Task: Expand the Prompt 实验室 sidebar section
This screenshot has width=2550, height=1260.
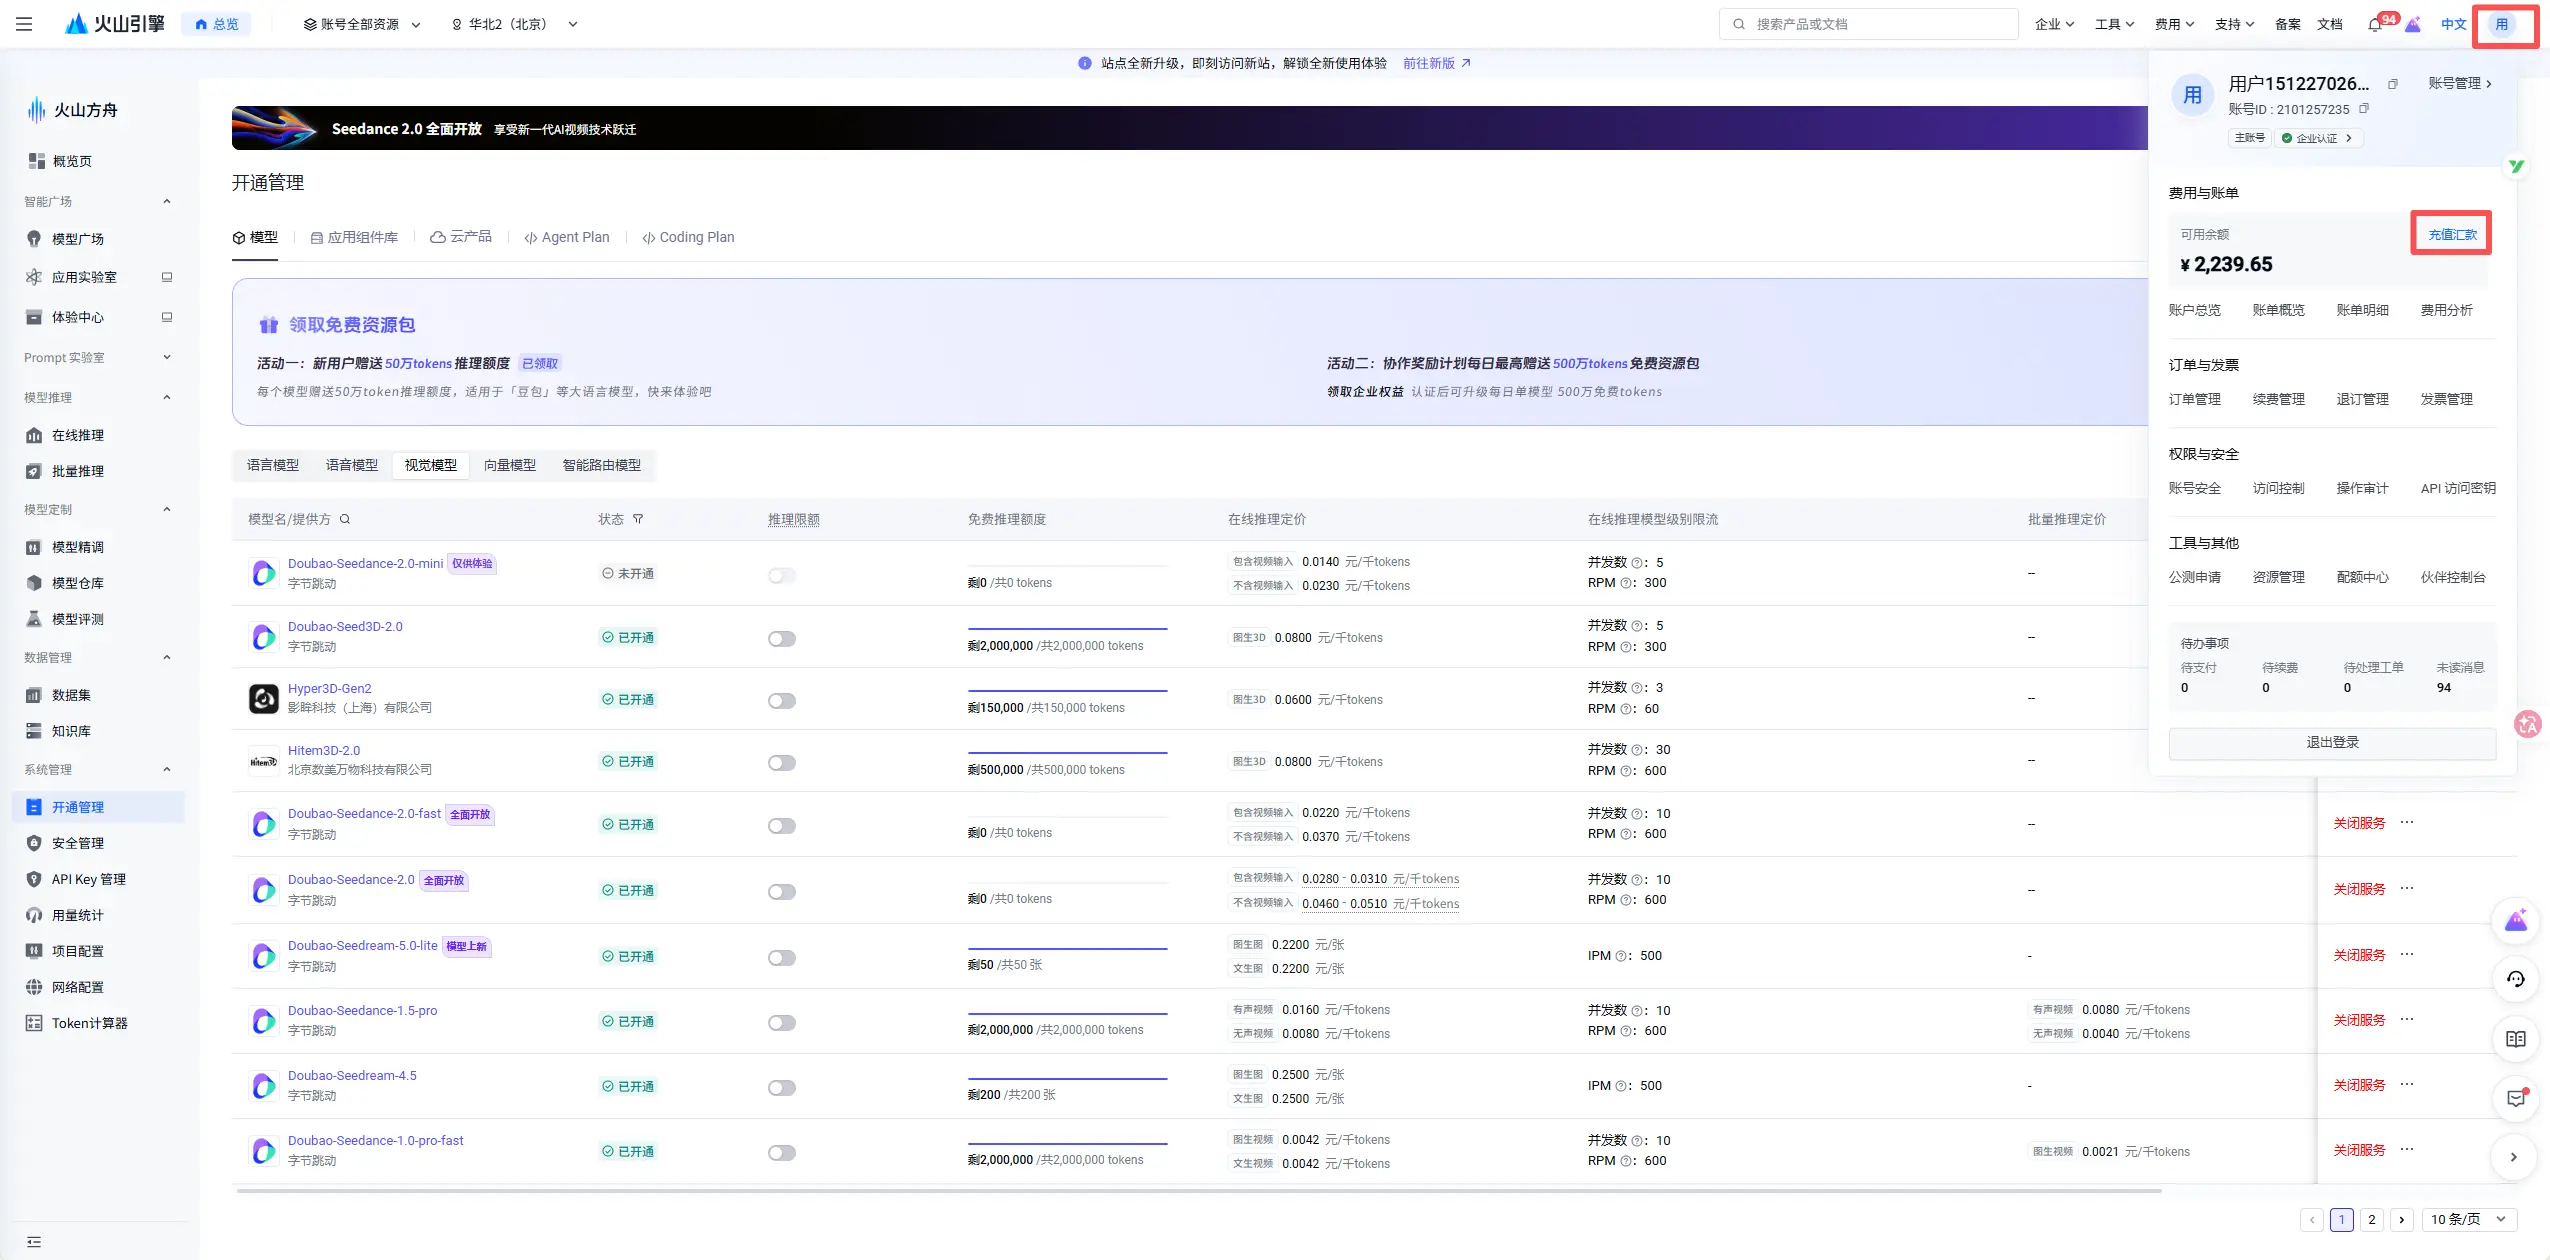Action: [167, 357]
